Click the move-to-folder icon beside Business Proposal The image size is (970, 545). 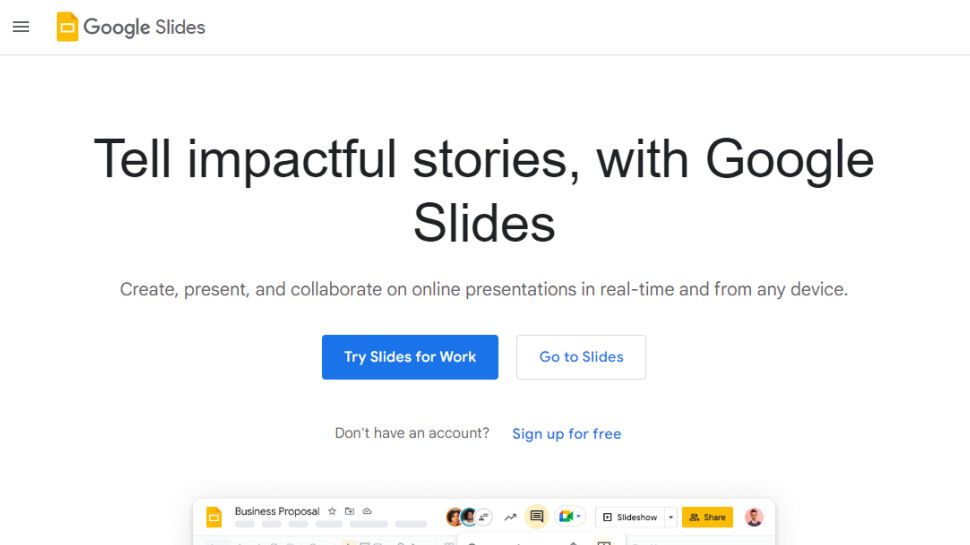click(349, 511)
